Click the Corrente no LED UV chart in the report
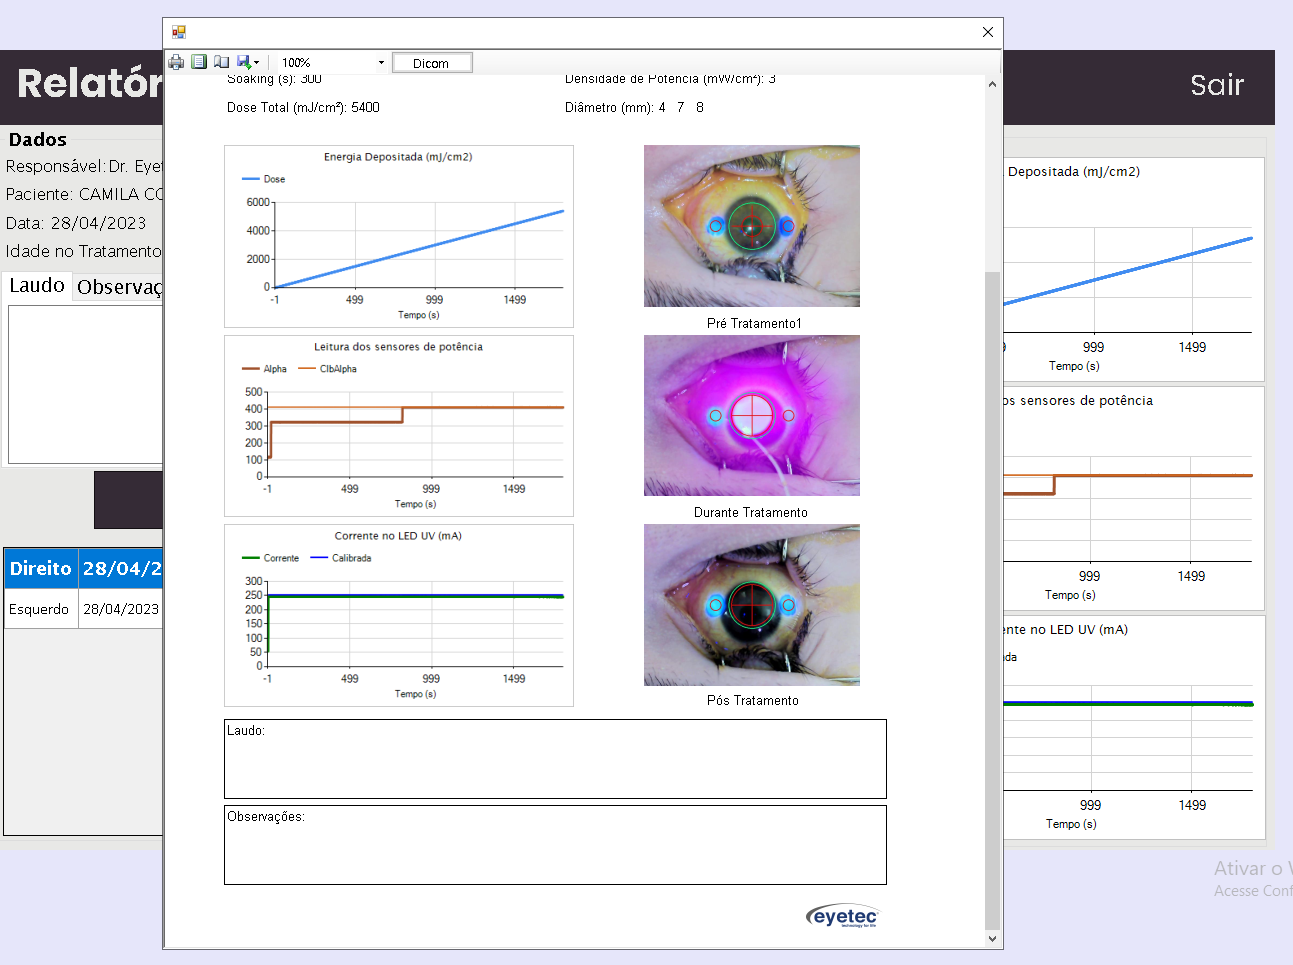This screenshot has width=1293, height=965. (x=399, y=616)
